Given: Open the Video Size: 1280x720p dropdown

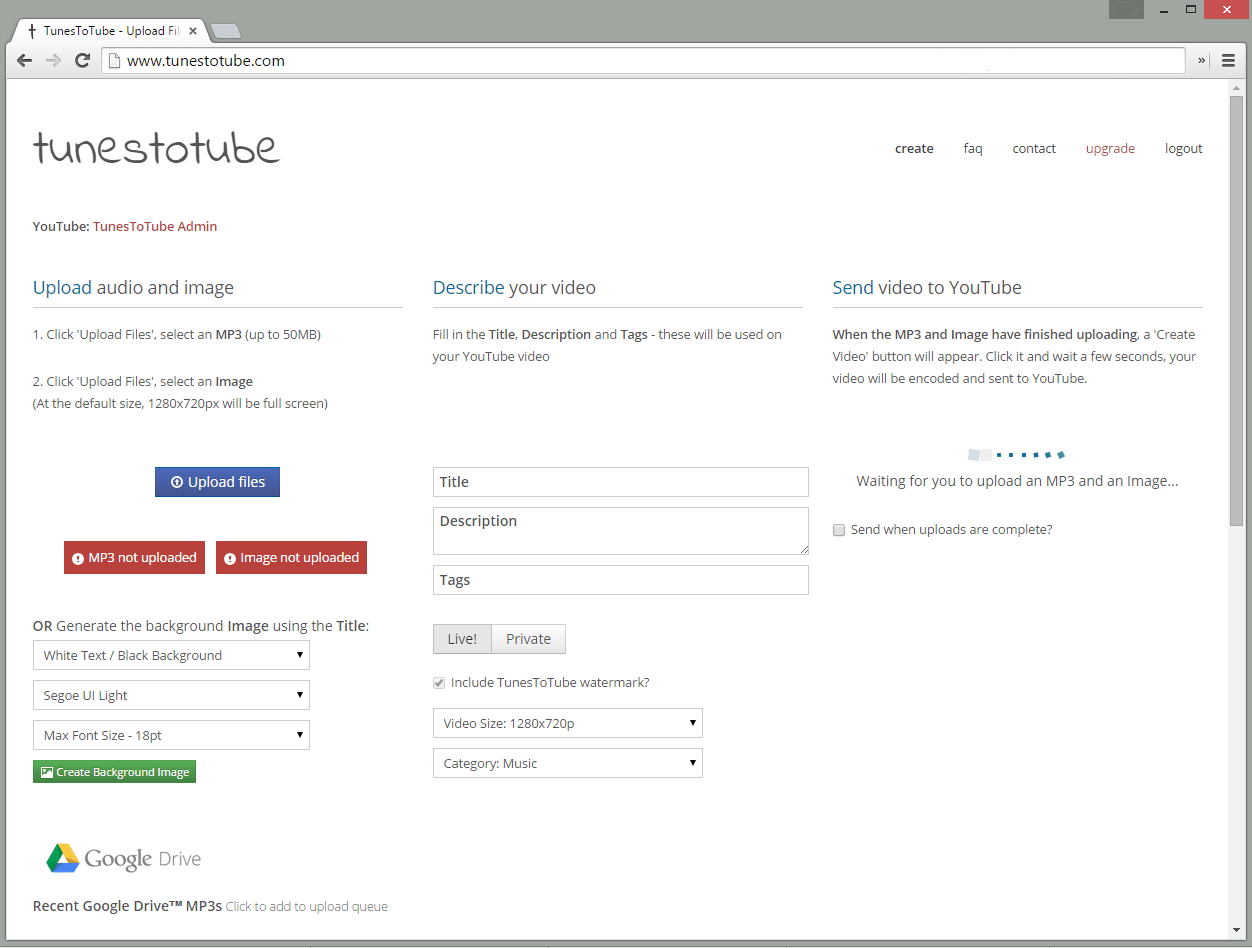Looking at the screenshot, I should (x=568, y=724).
